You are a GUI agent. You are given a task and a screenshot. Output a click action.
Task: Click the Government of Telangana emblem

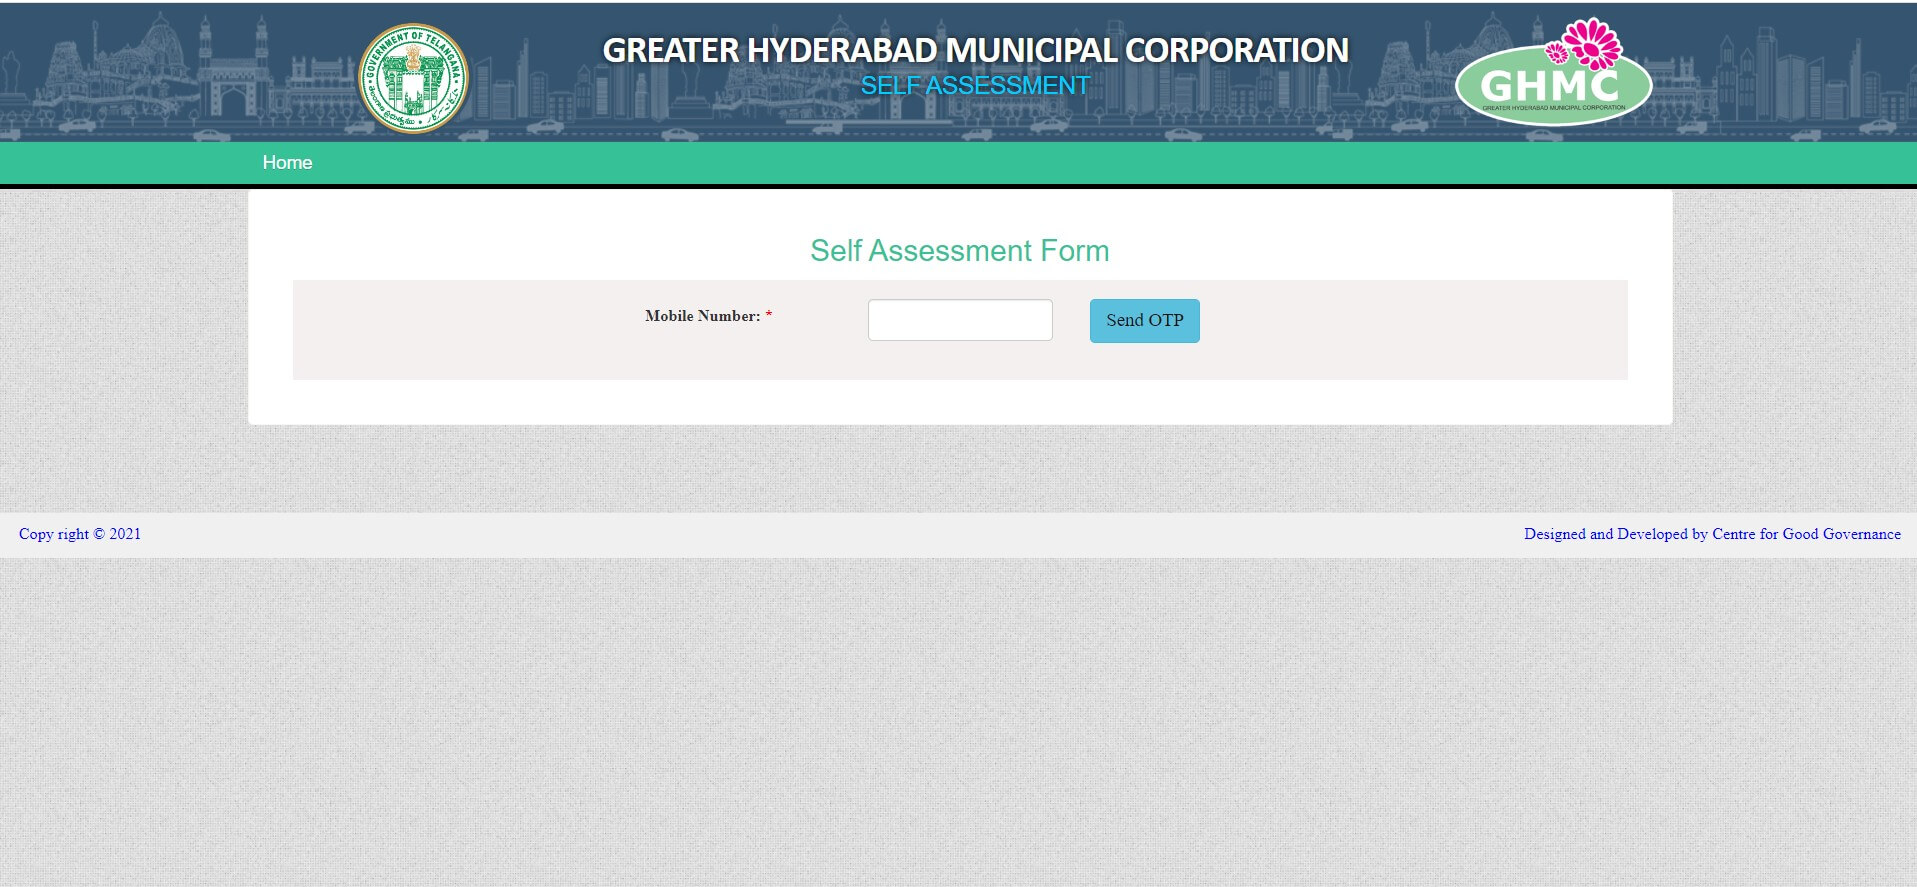click(413, 78)
